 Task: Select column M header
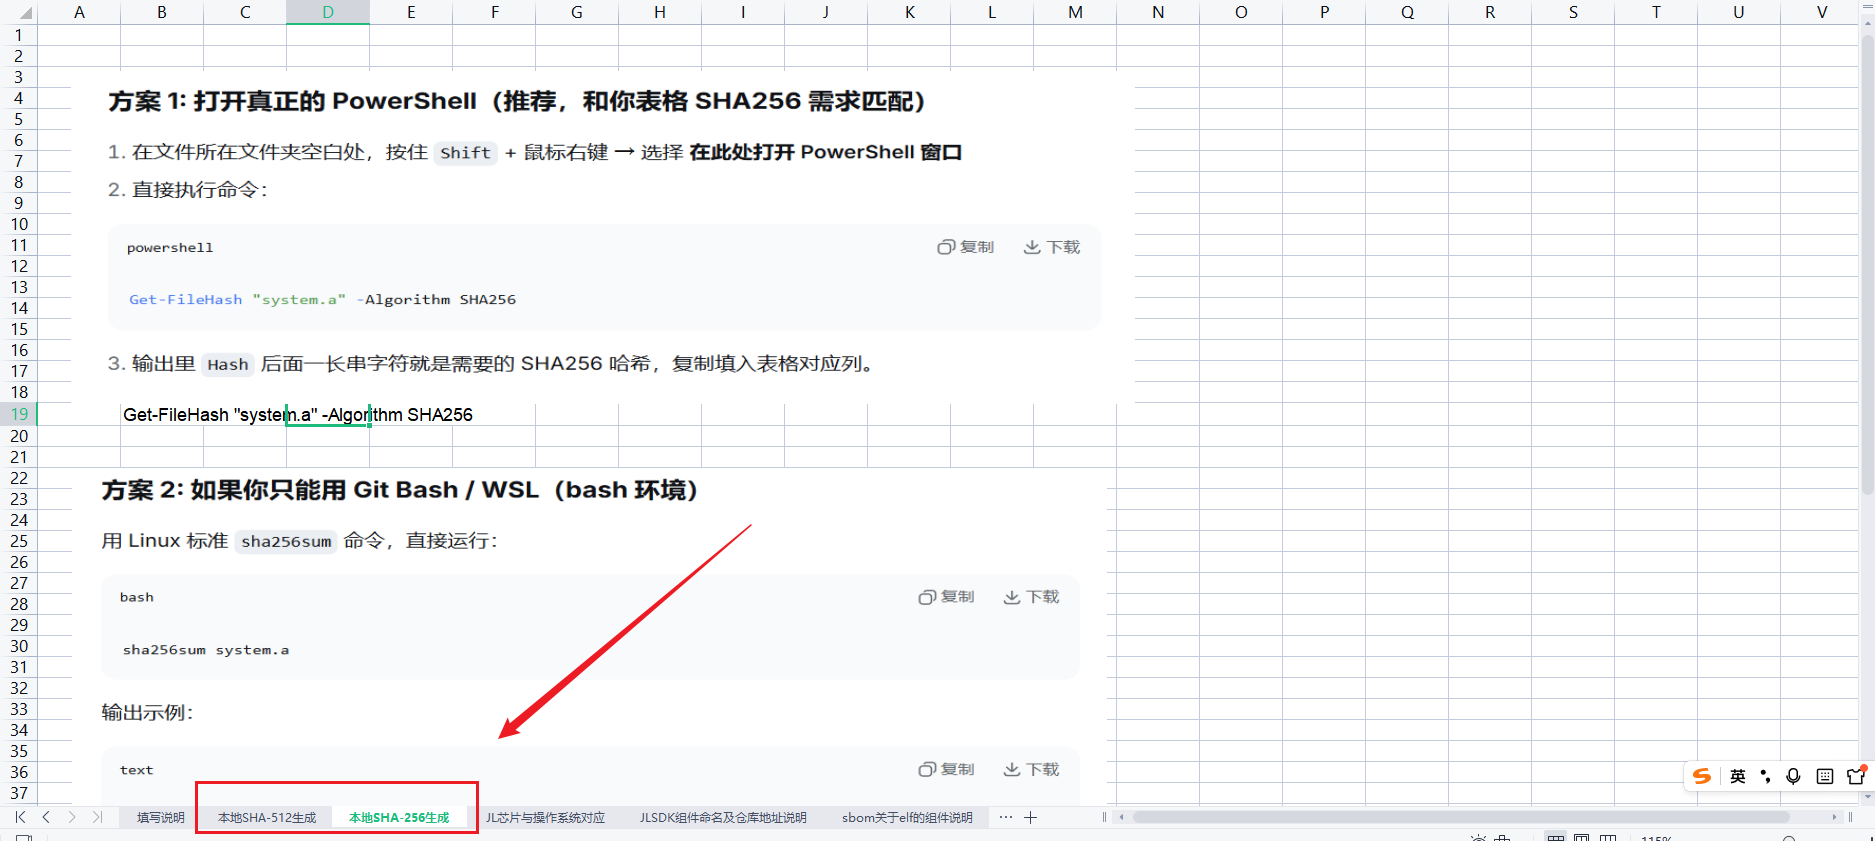[x=1075, y=12]
